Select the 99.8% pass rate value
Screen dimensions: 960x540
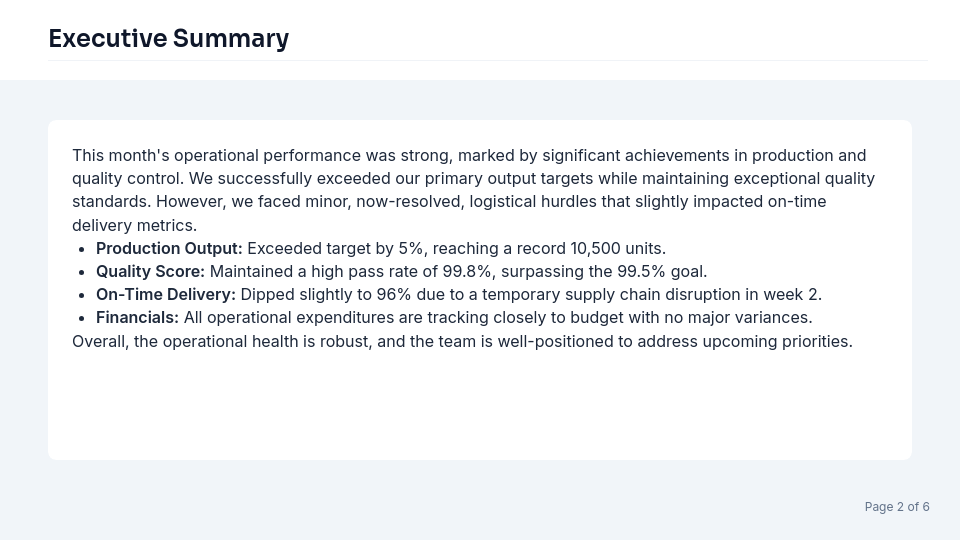[467, 271]
